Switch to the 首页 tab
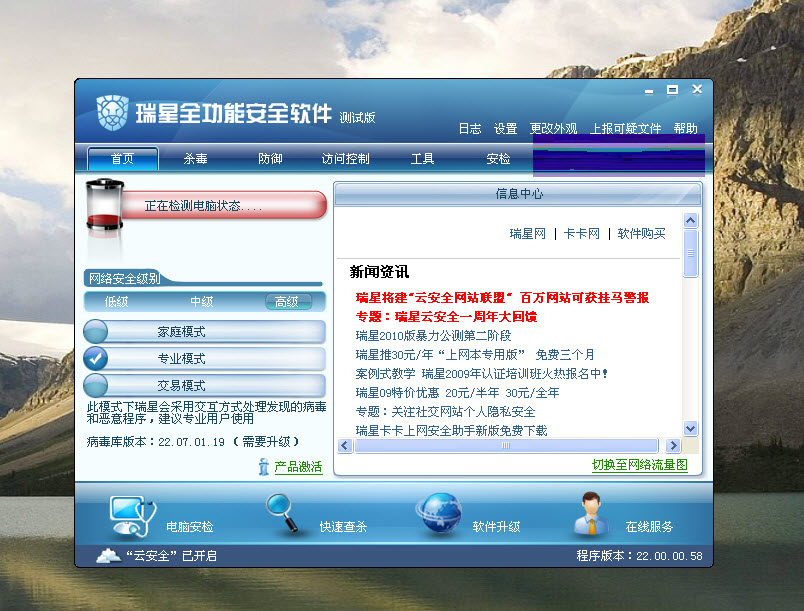This screenshot has width=804, height=611. tap(123, 159)
